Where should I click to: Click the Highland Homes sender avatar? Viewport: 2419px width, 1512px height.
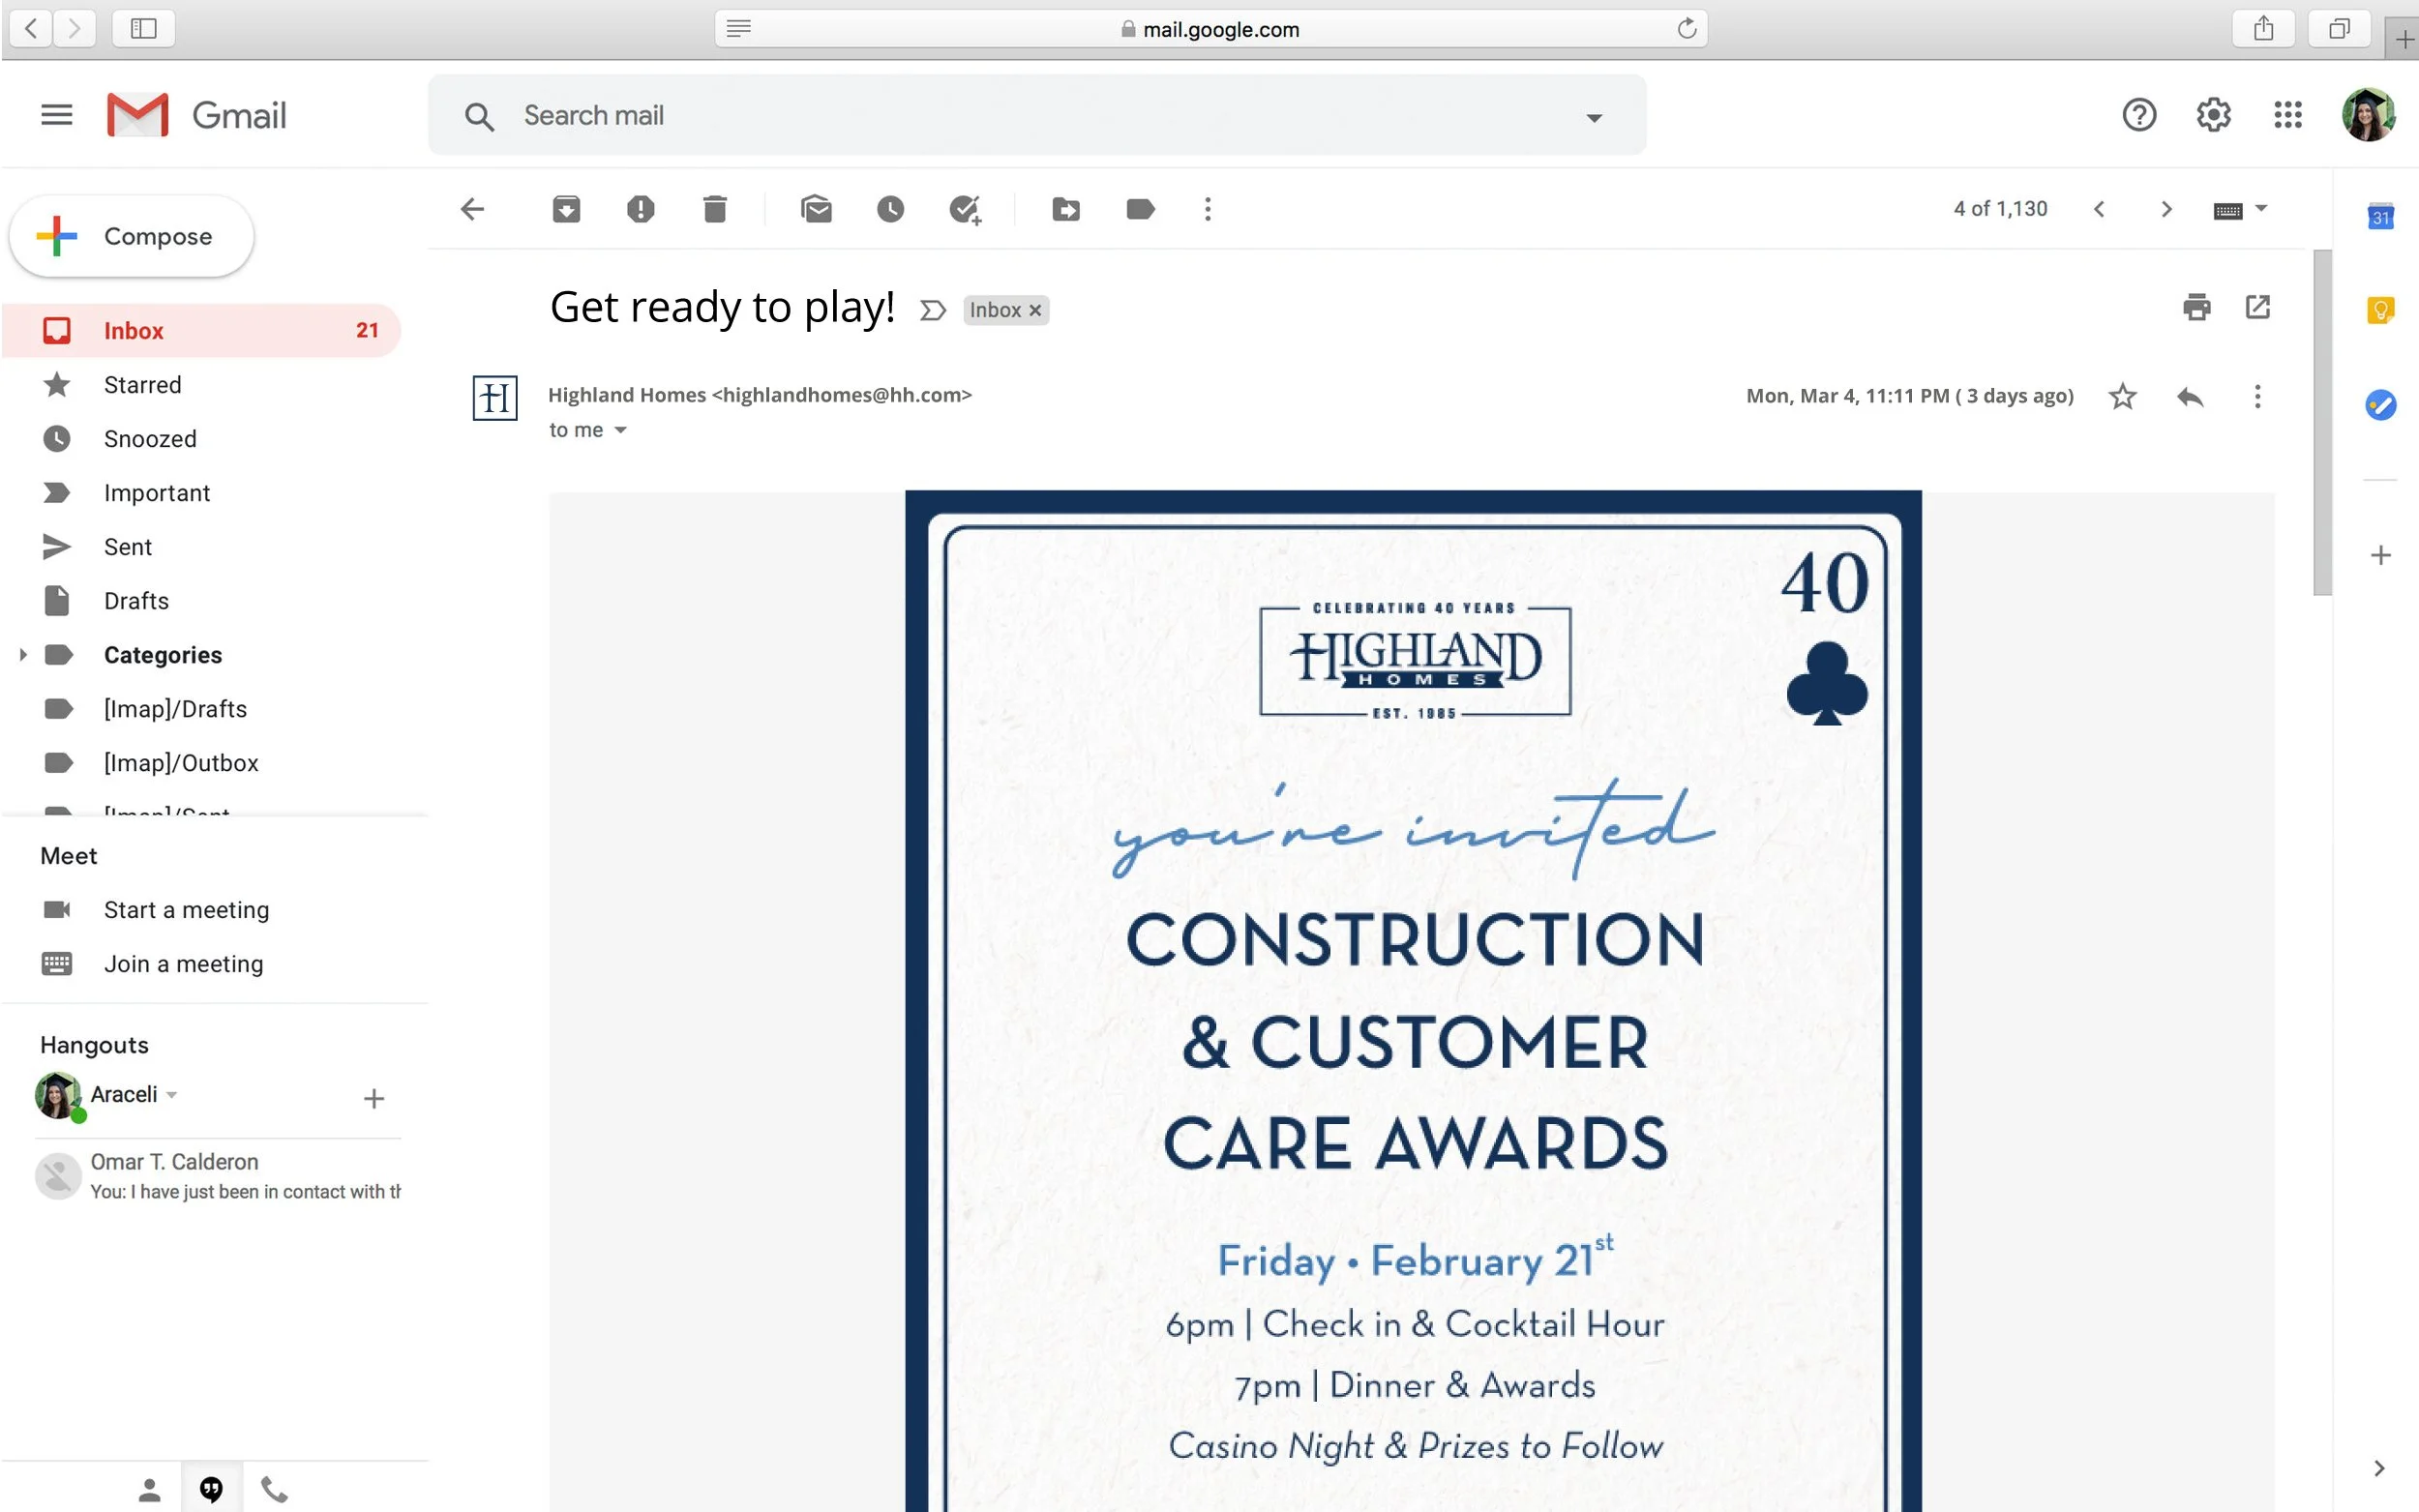coord(495,397)
